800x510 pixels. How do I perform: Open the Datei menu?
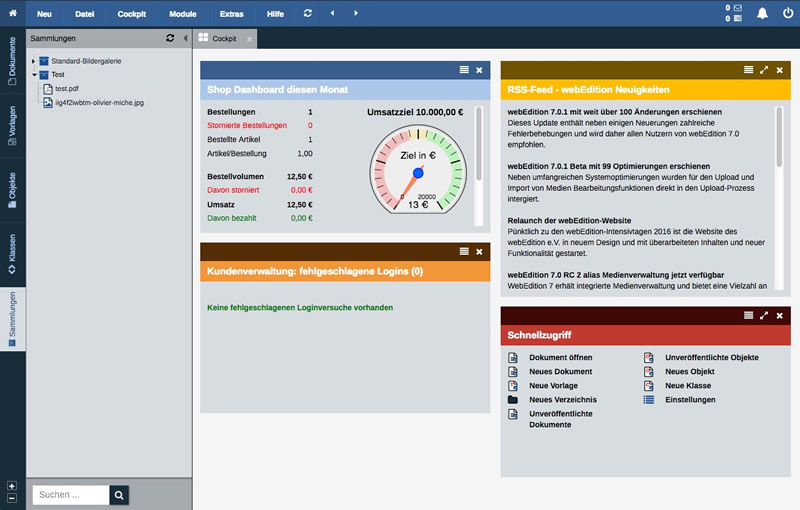click(x=85, y=14)
